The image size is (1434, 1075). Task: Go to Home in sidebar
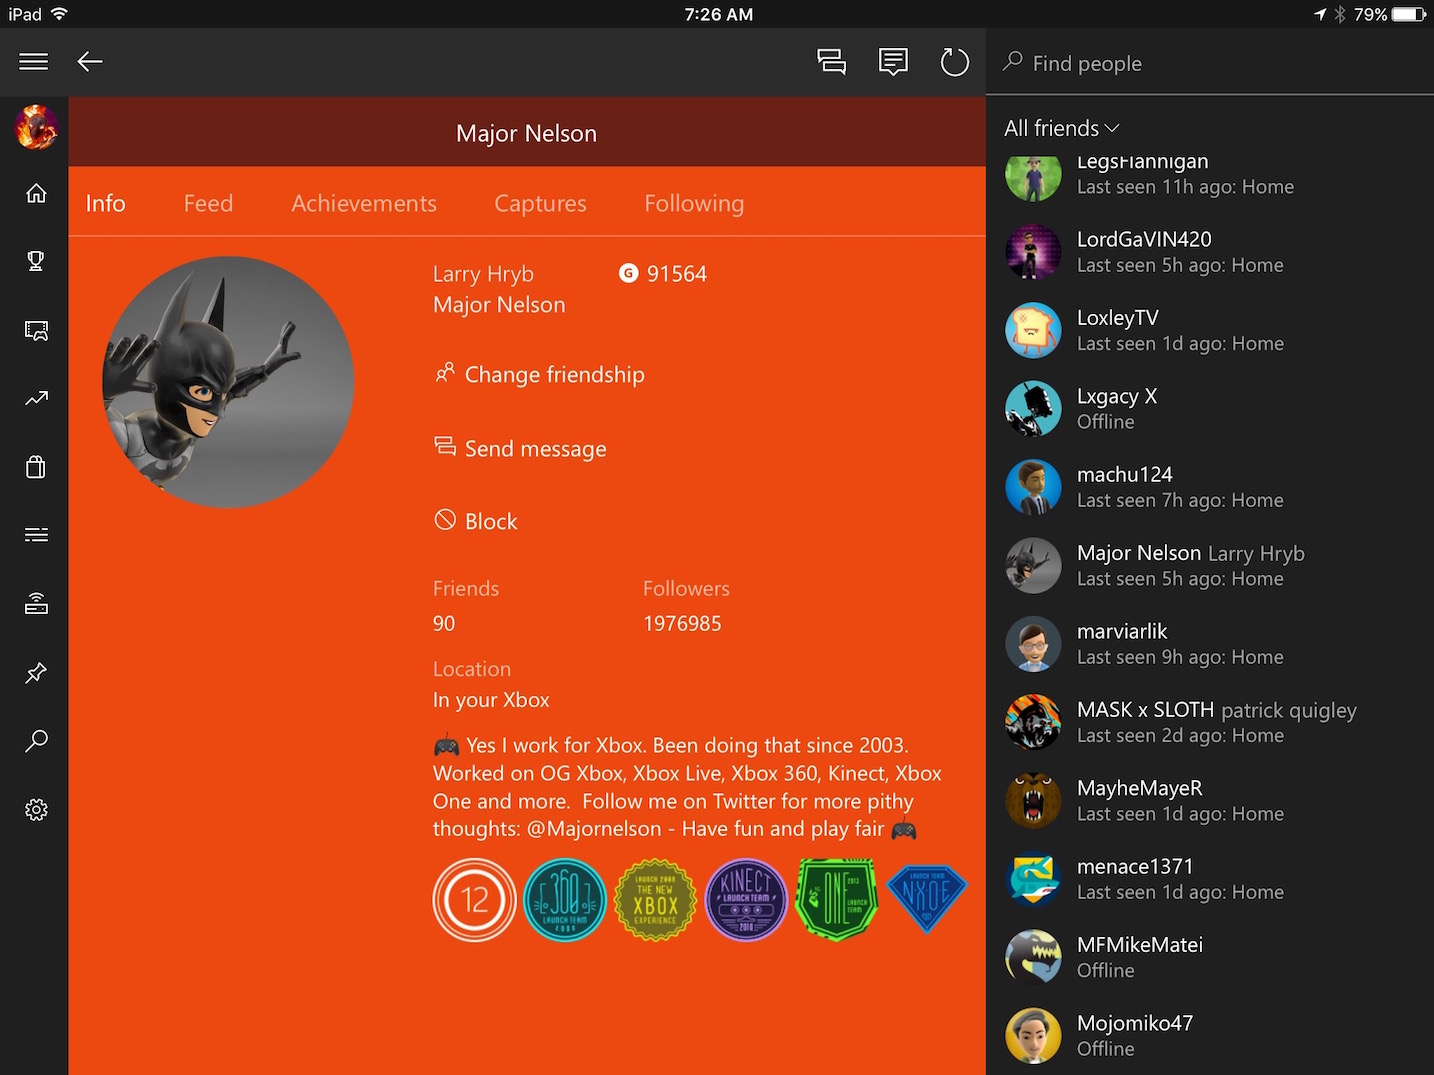36,193
